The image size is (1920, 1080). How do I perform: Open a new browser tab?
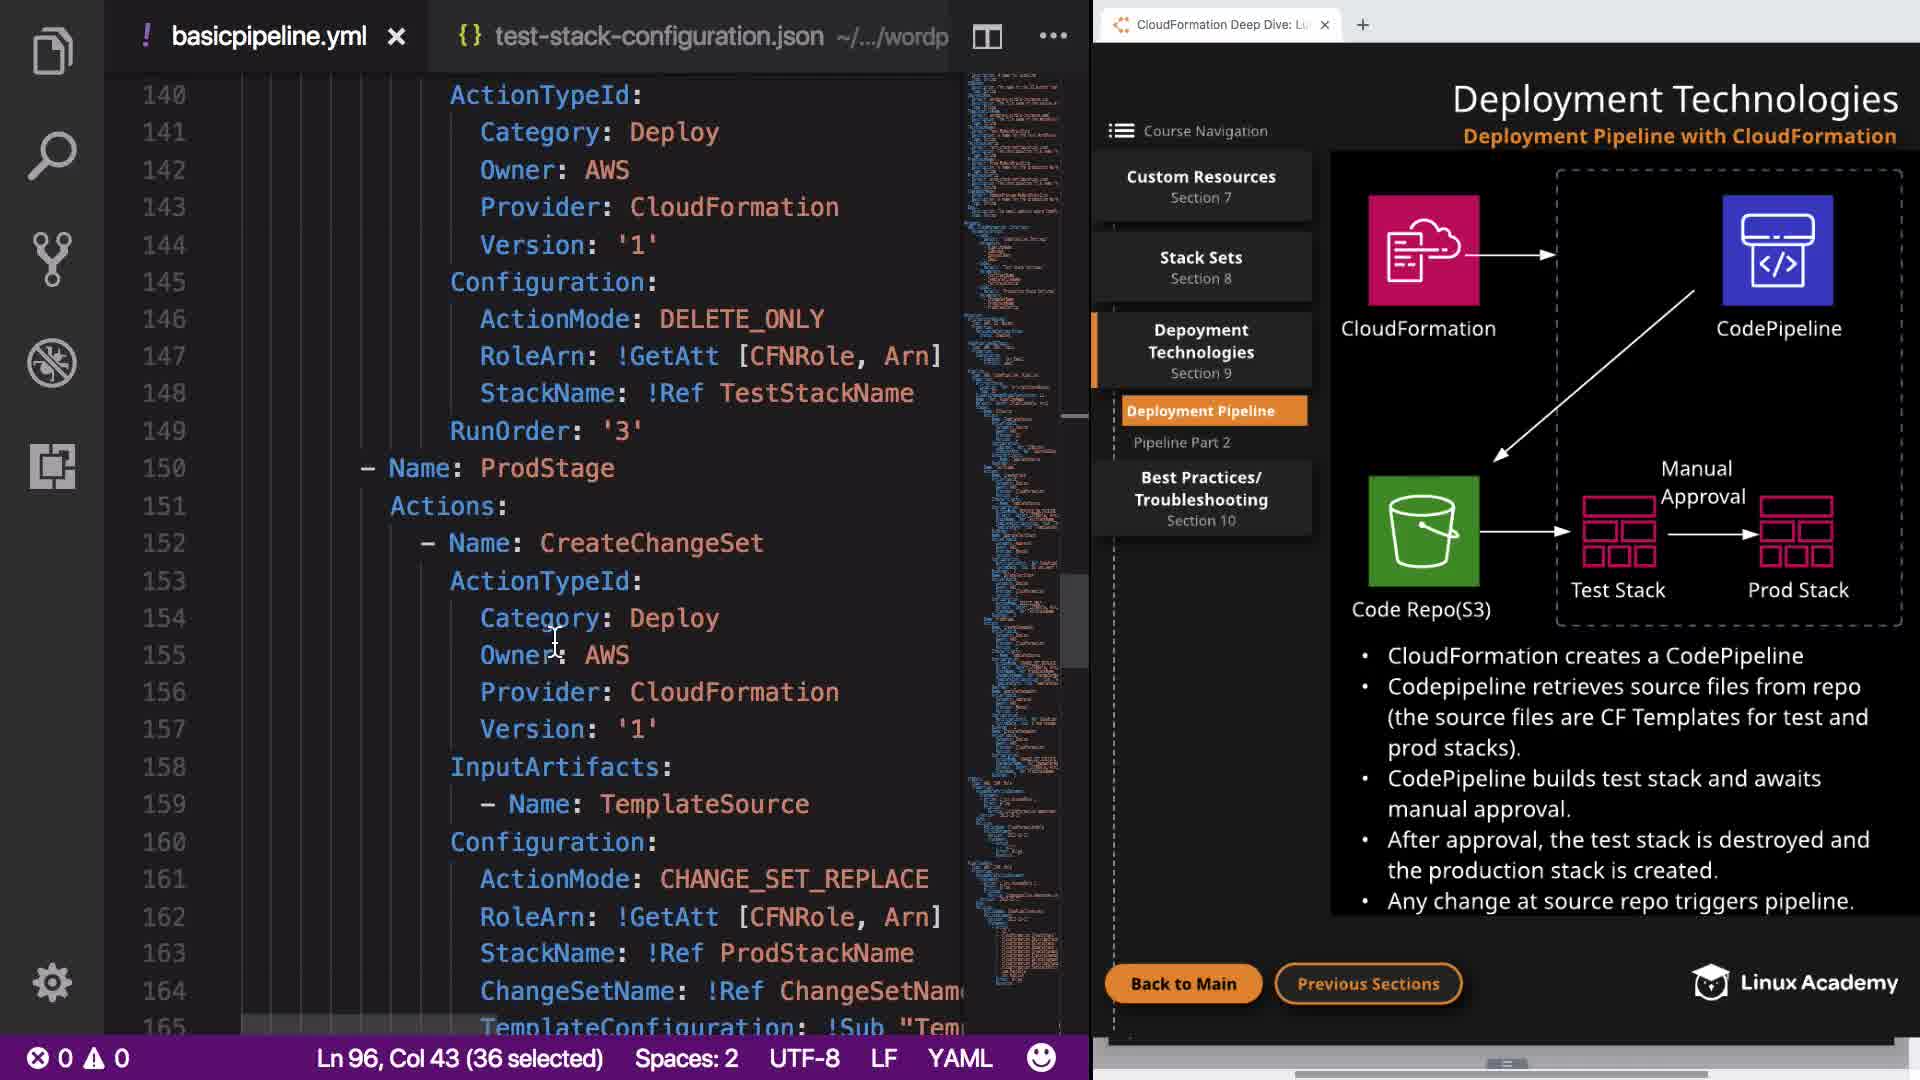tap(1363, 25)
